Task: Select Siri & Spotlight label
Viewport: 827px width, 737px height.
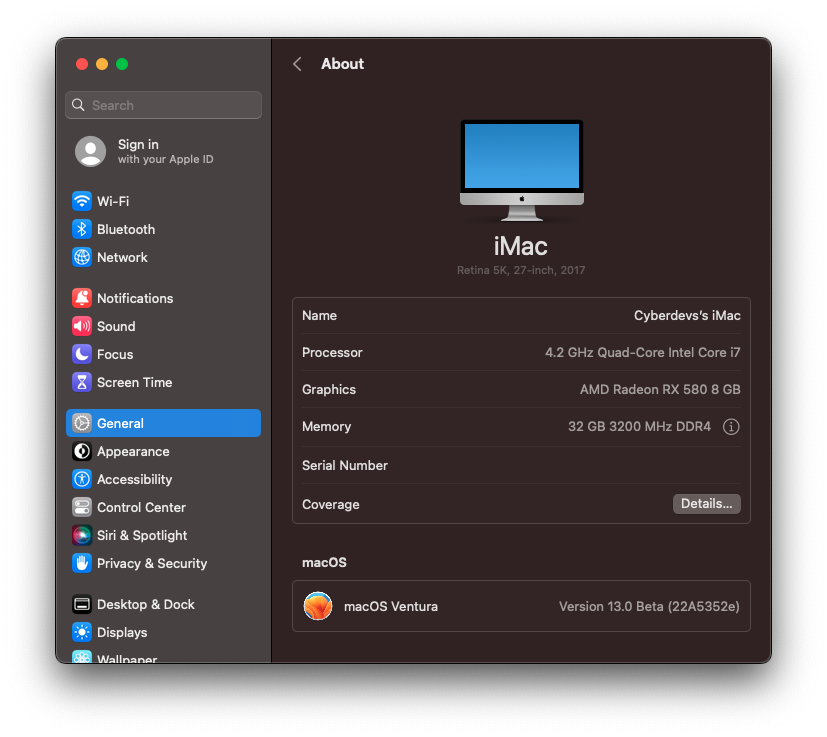Action: pyautogui.click(x=142, y=535)
